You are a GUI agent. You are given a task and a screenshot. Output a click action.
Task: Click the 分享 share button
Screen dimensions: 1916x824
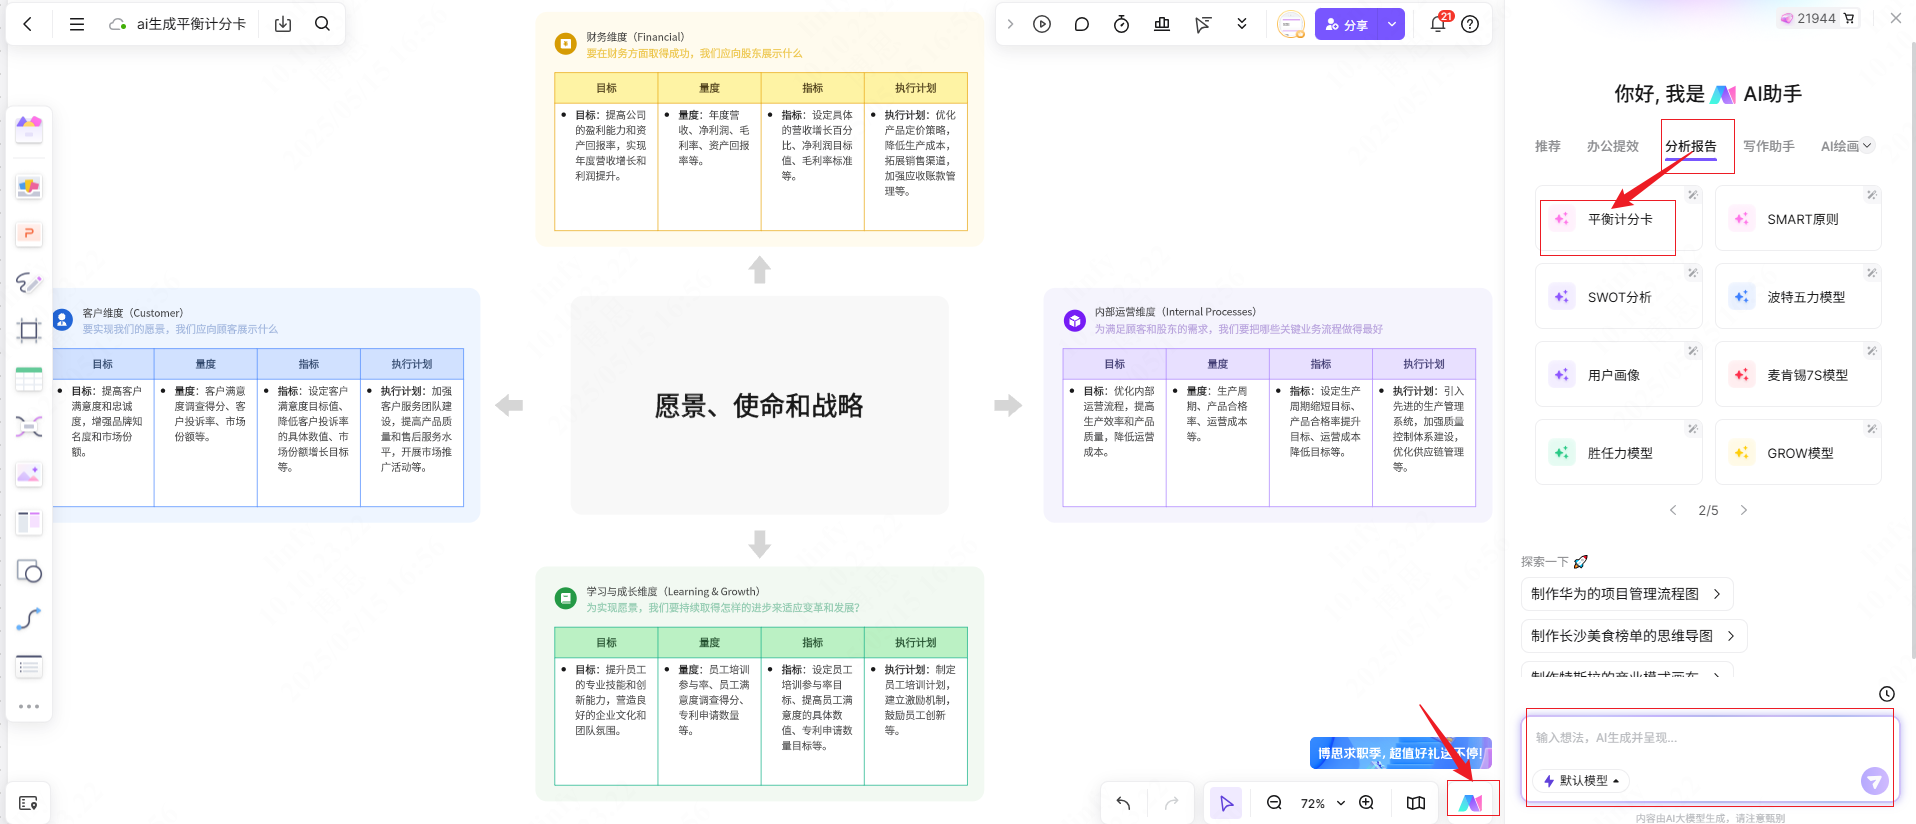point(1347,24)
